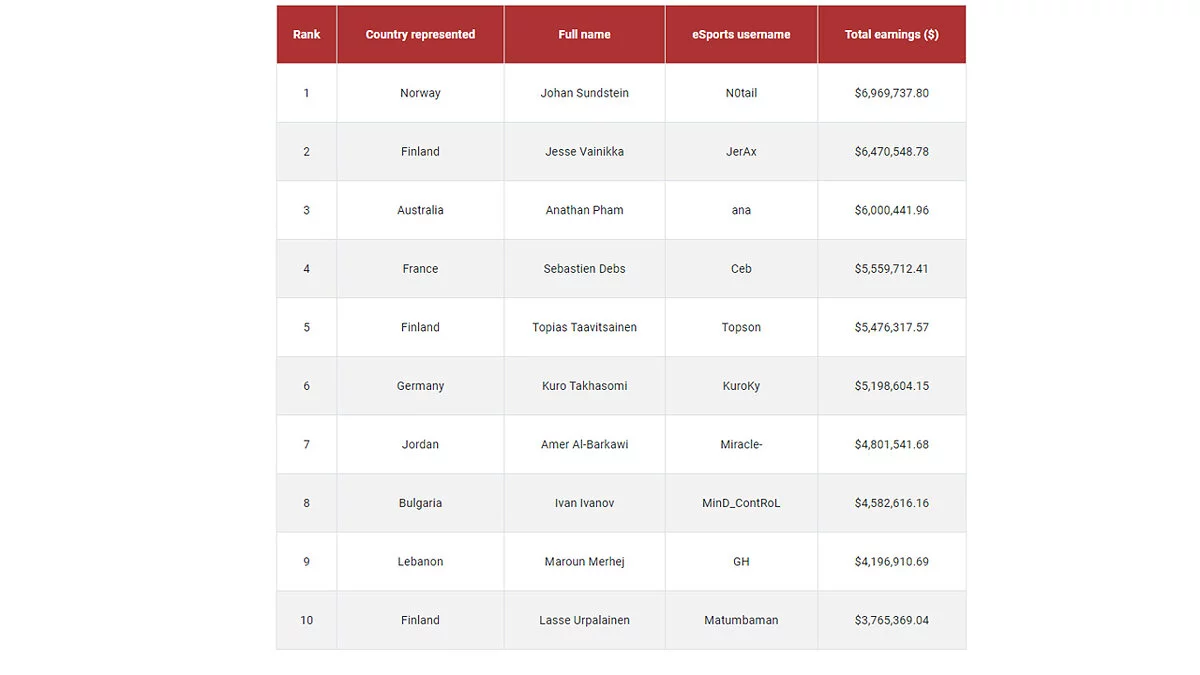The image size is (1200, 675).
Task: Select the Maroun Merhej name cell
Action: click(x=584, y=562)
